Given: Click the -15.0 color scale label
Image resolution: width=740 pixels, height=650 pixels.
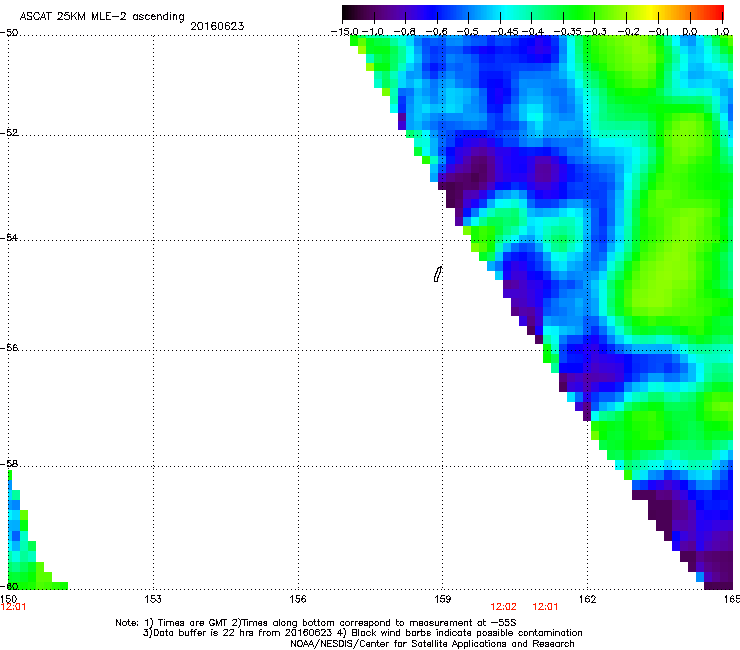Looking at the screenshot, I should [345, 32].
